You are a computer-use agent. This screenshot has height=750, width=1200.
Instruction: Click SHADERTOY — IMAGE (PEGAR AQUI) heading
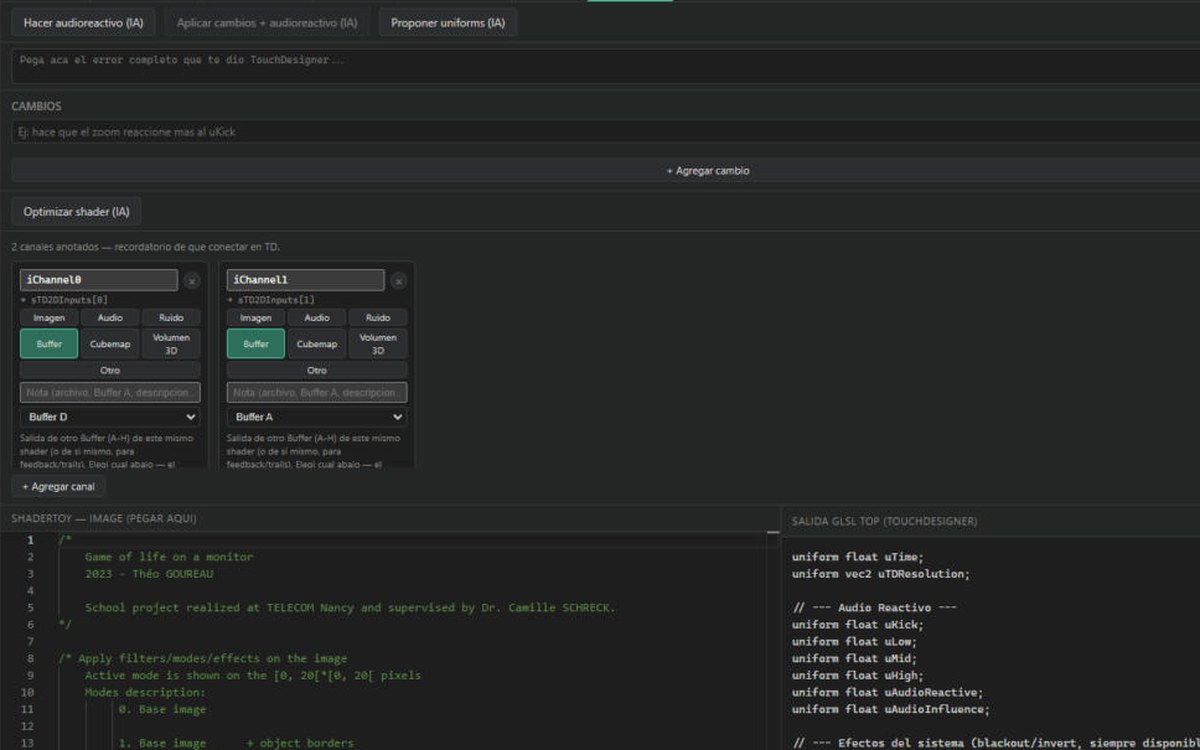(104, 518)
